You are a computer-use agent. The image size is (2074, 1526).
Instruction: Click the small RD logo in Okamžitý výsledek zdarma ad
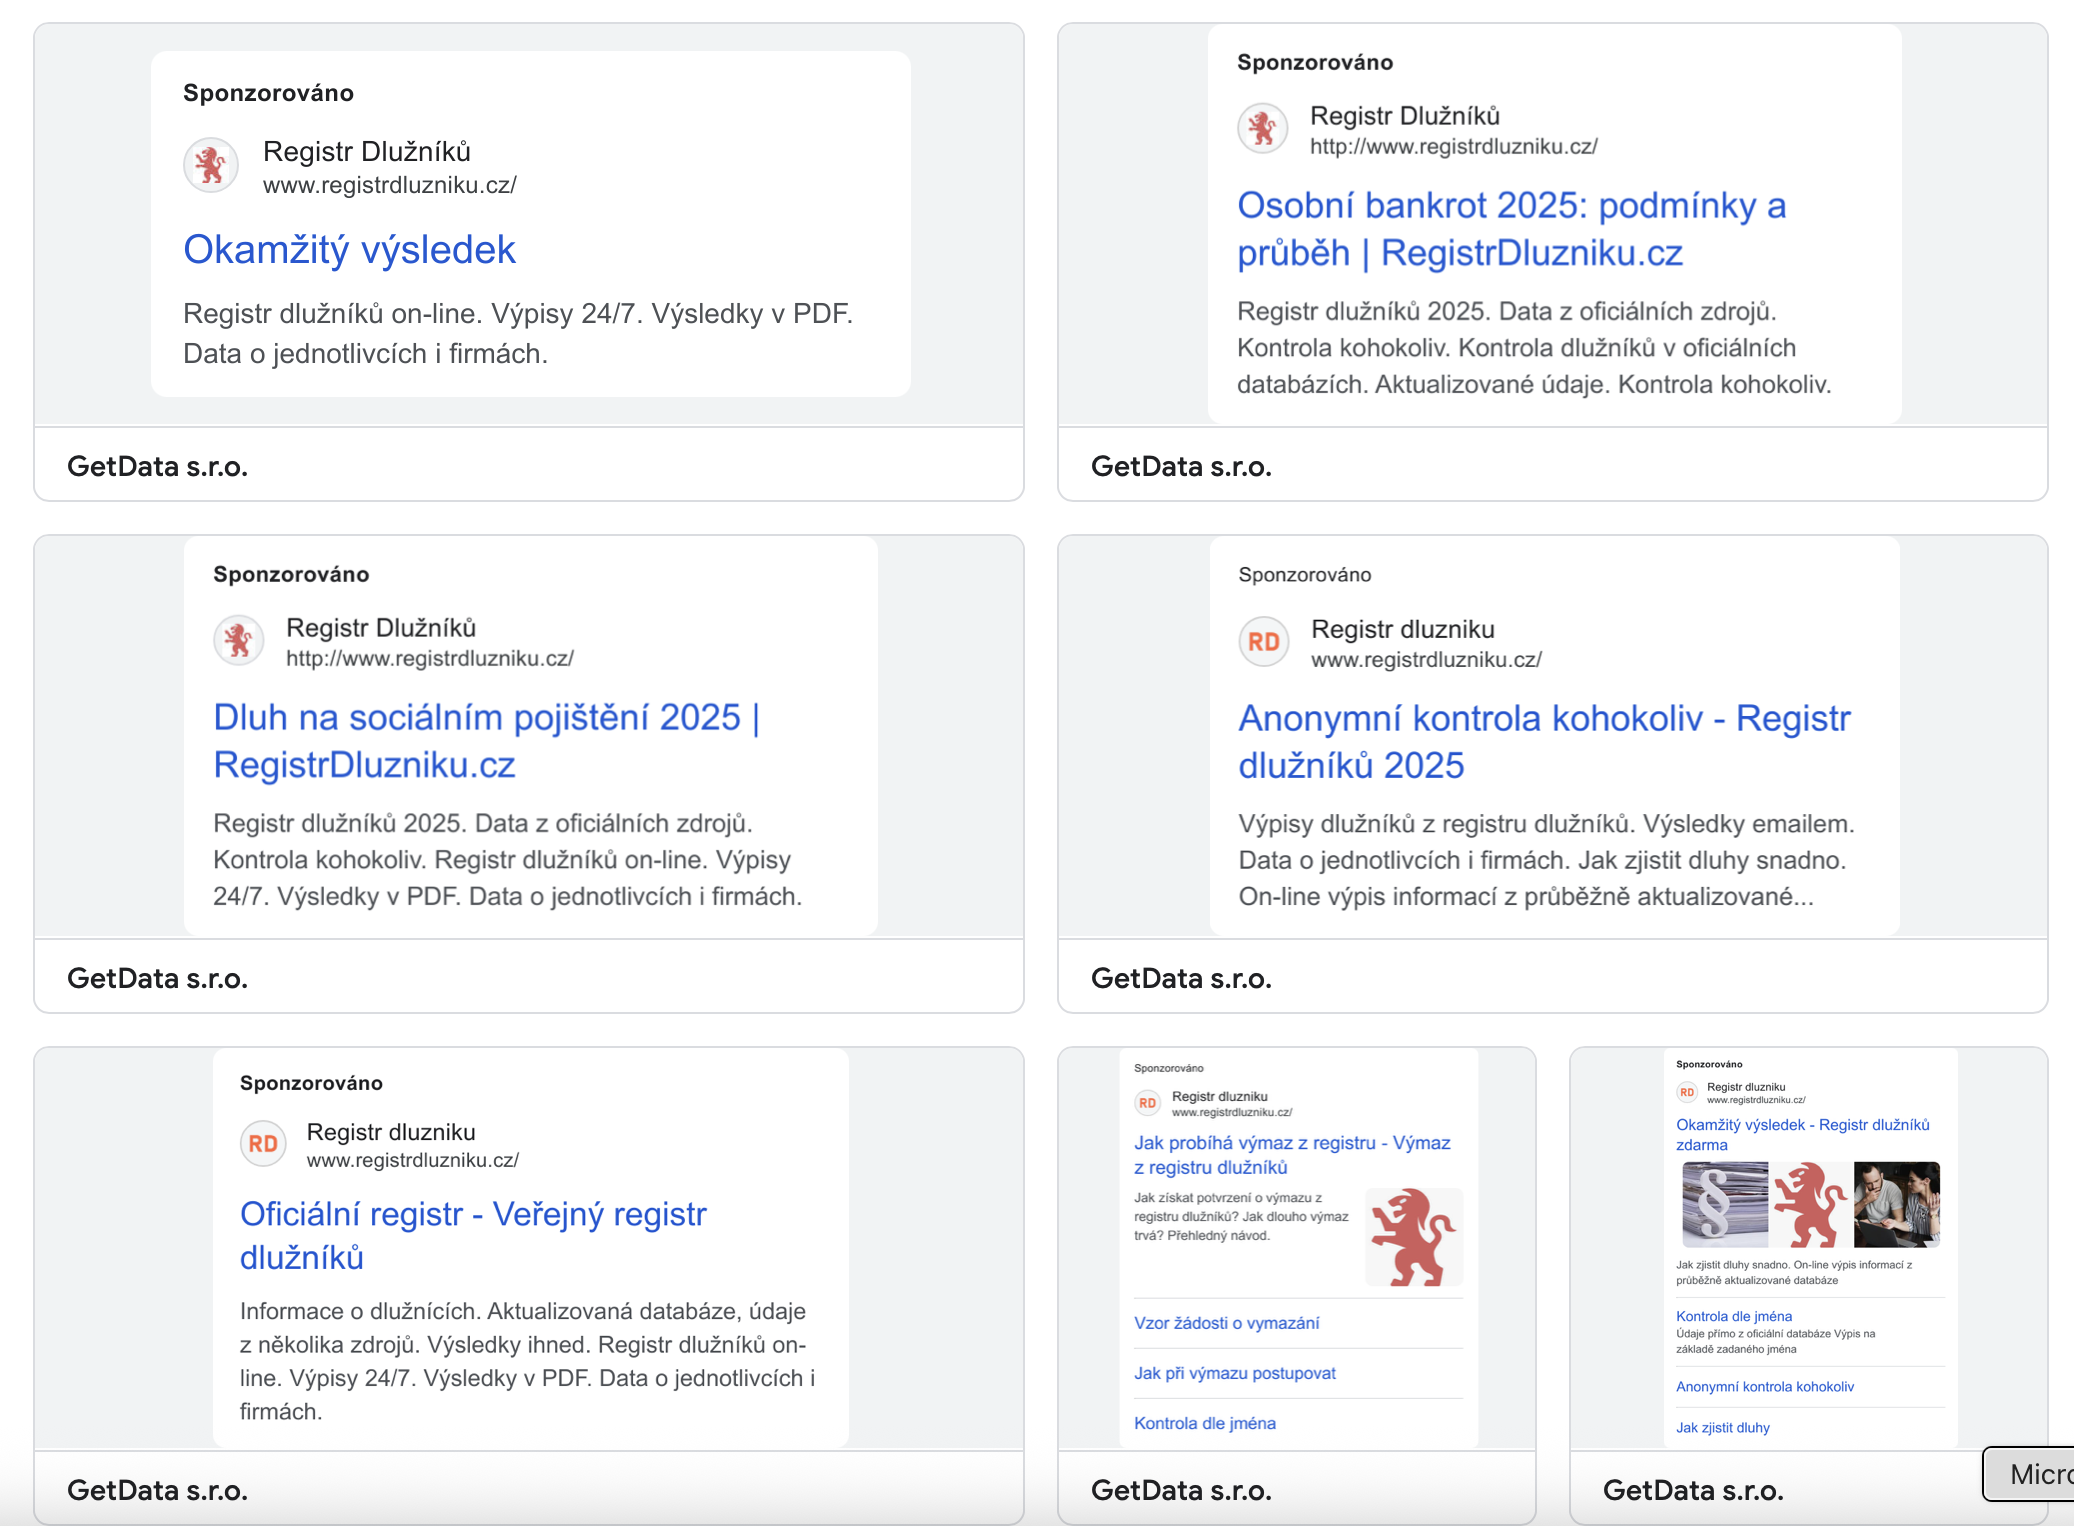coord(1687,1092)
